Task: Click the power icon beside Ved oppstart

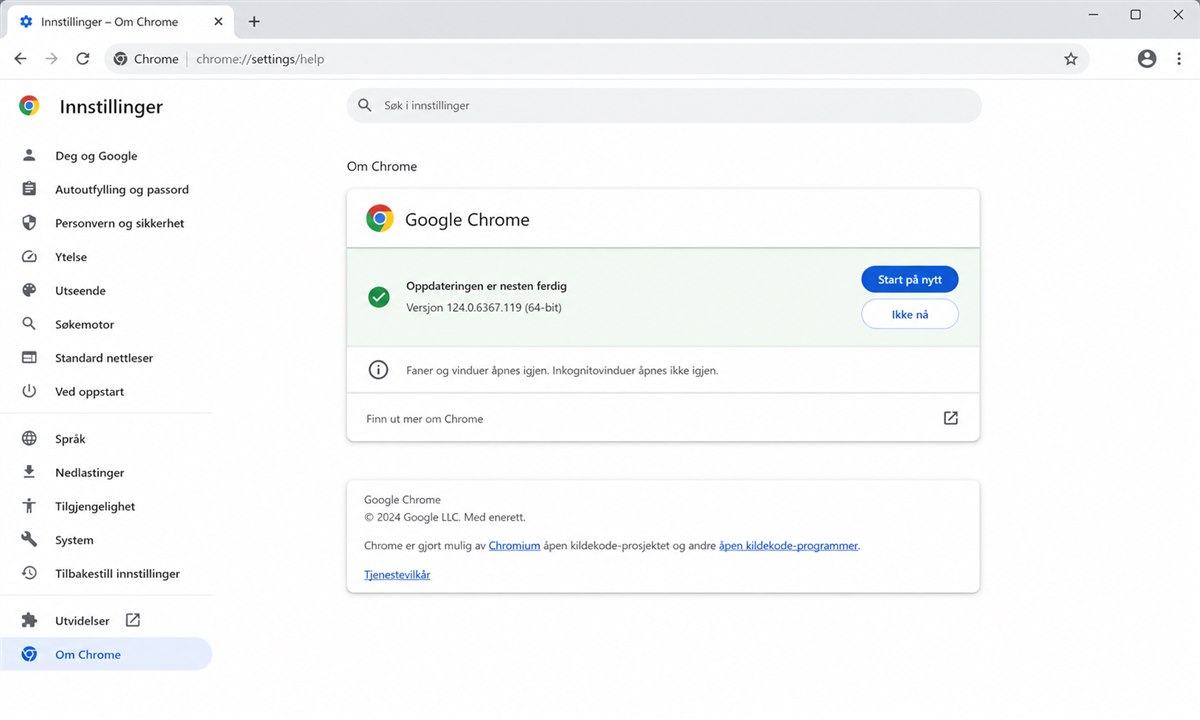Action: [29, 392]
